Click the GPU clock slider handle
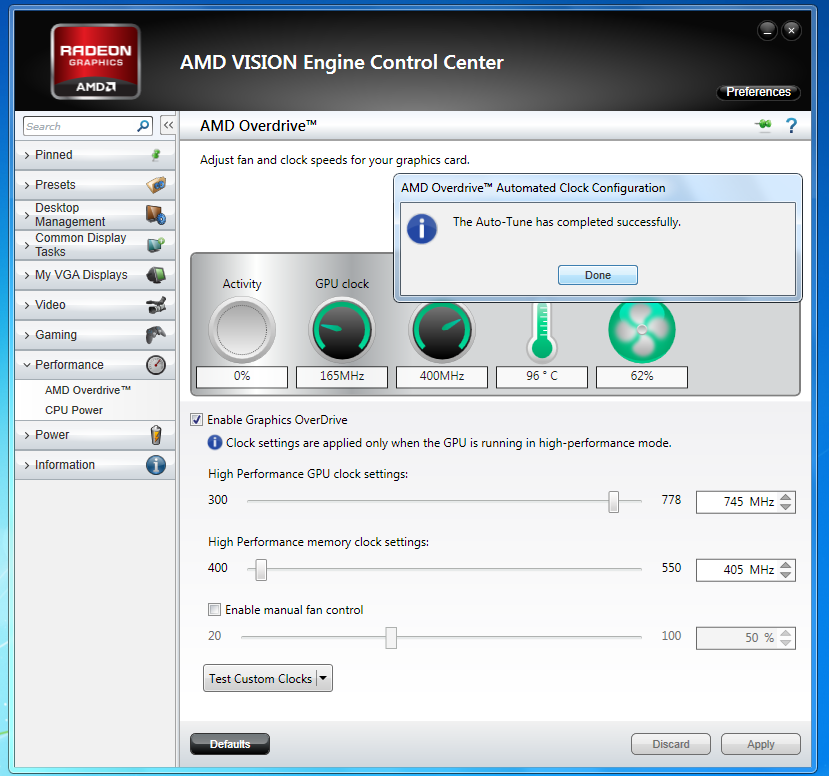 click(613, 501)
